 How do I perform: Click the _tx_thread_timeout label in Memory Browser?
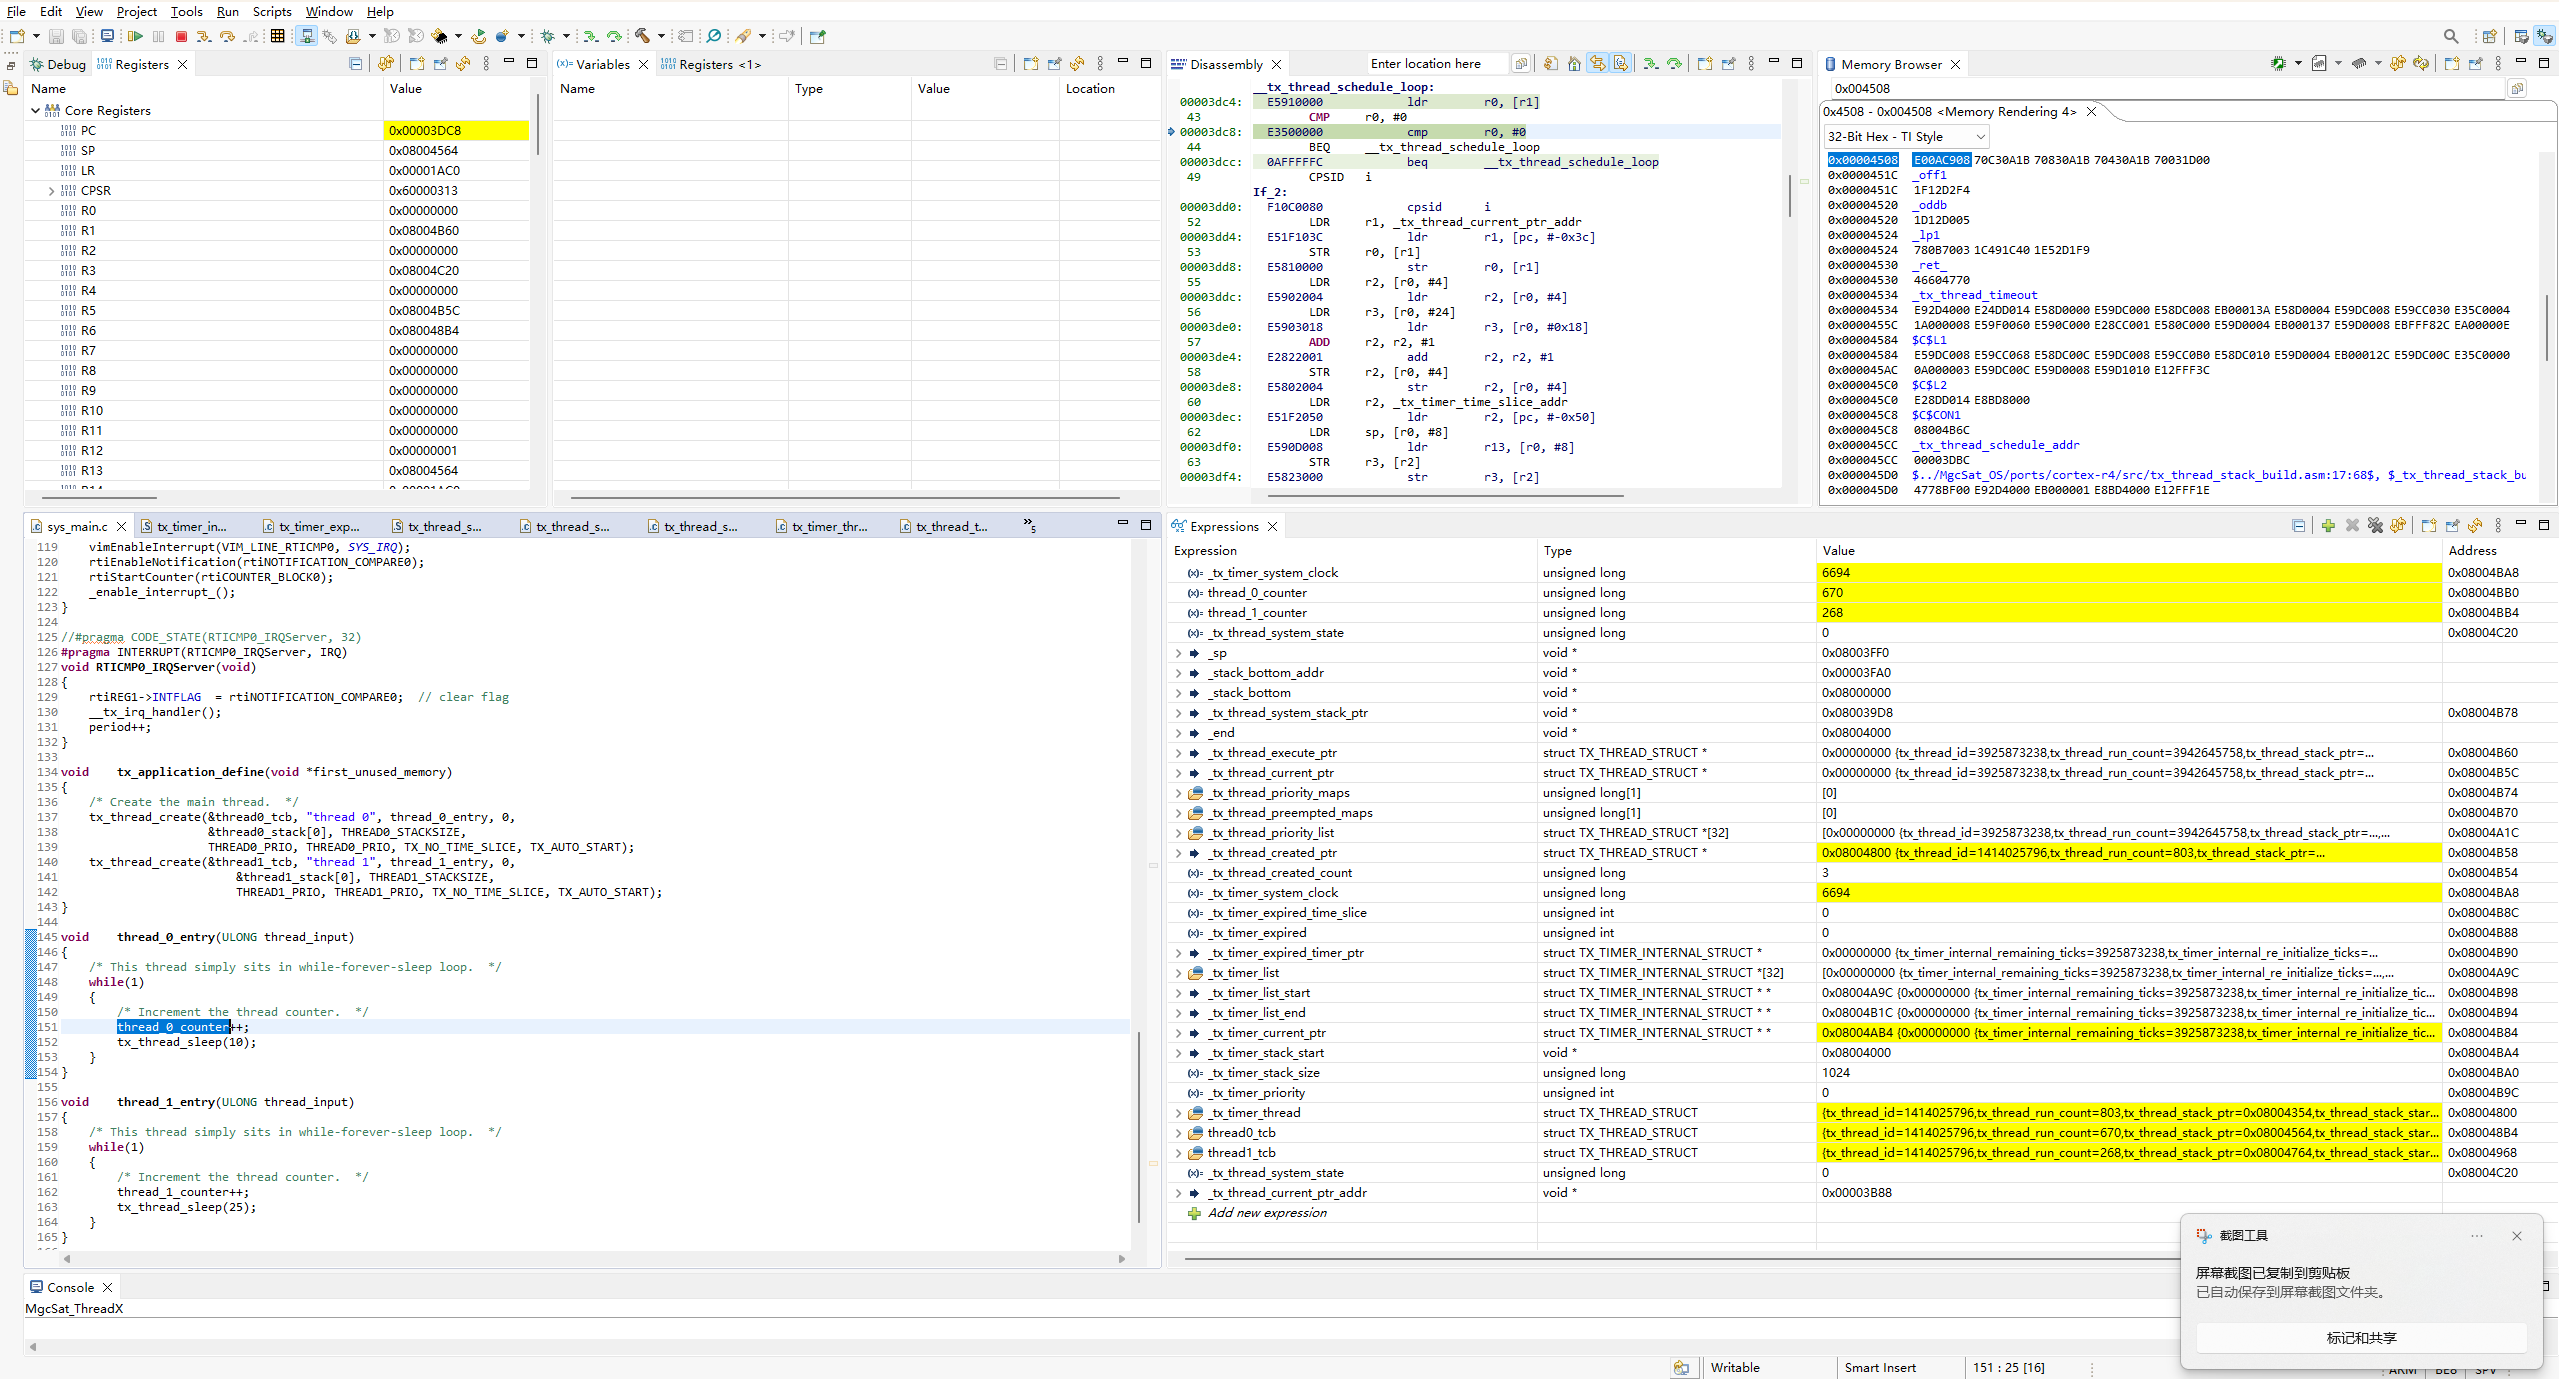tap(1974, 295)
